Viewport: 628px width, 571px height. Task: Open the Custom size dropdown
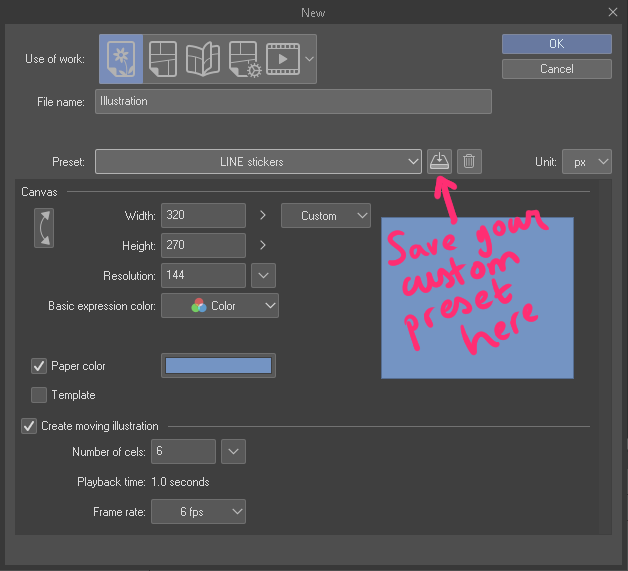(326, 216)
